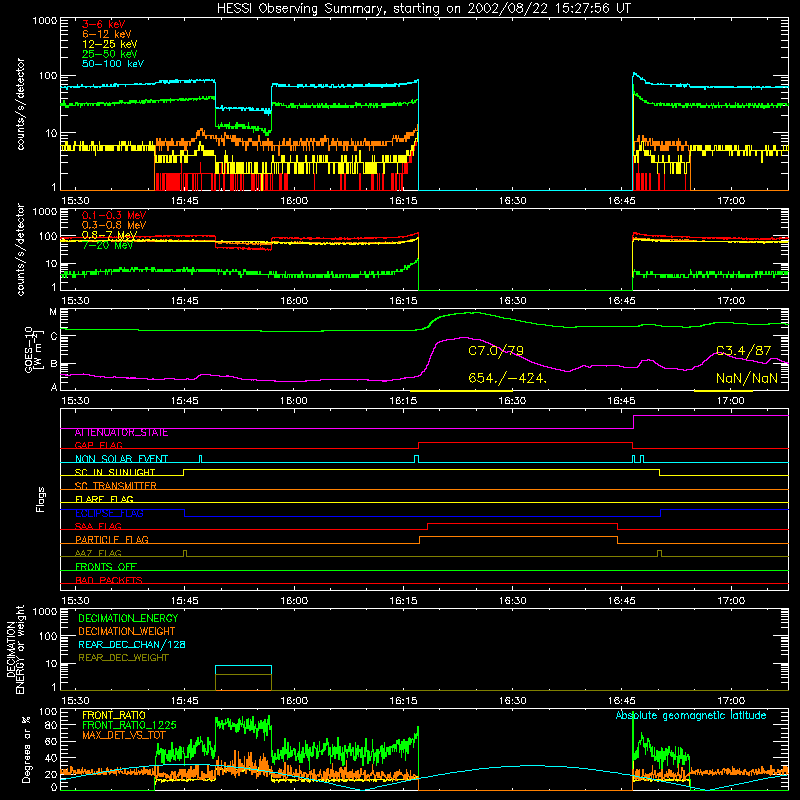Click the NON_SOLAR_EVENT flag label
The height and width of the screenshot is (800, 800).
click(x=121, y=459)
